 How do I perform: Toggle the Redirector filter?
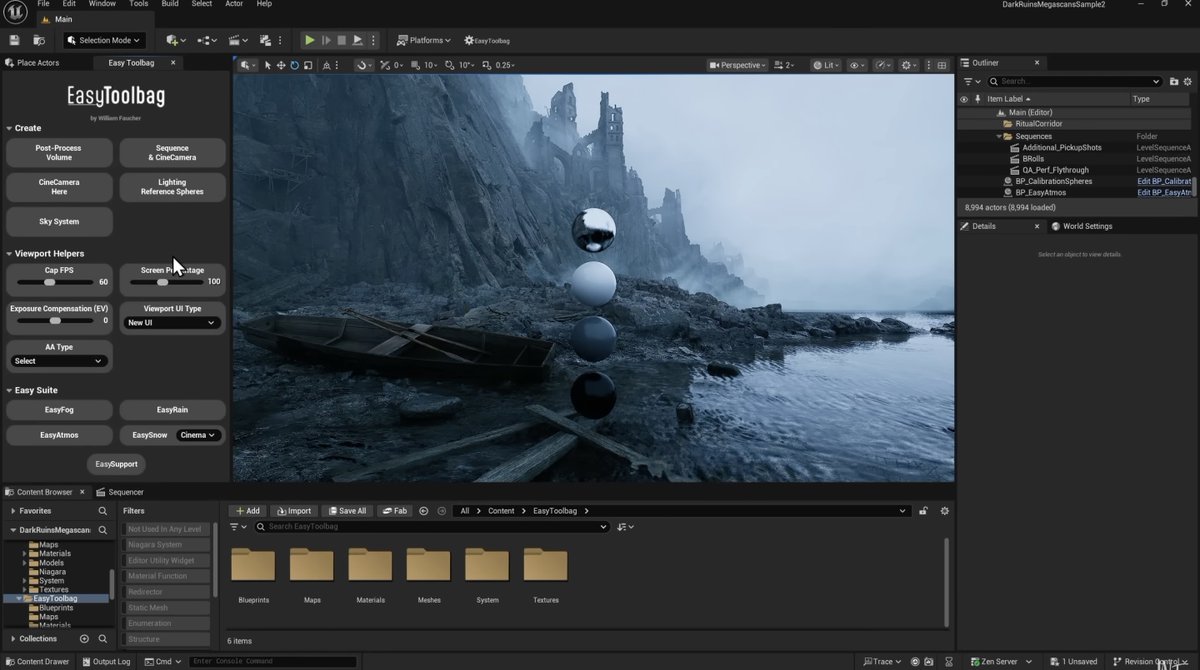click(x=165, y=592)
